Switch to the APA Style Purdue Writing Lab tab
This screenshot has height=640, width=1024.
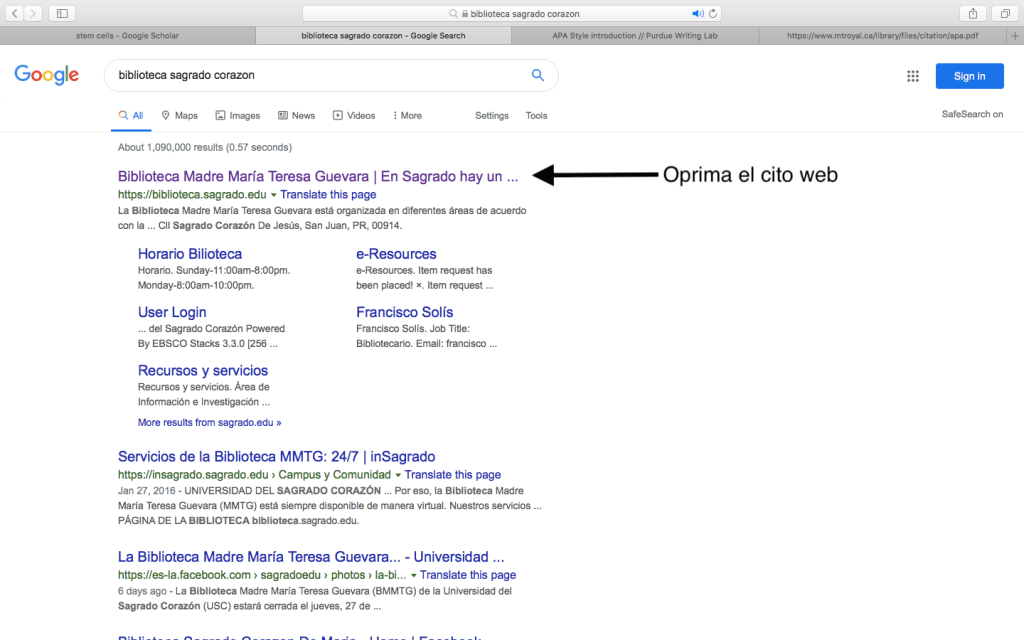click(x=635, y=35)
